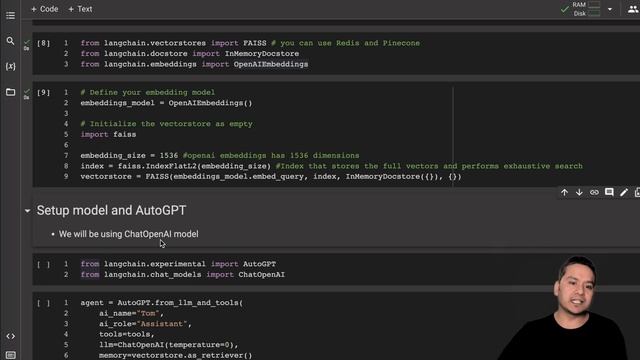Add a comment with the comment icon

609,192
